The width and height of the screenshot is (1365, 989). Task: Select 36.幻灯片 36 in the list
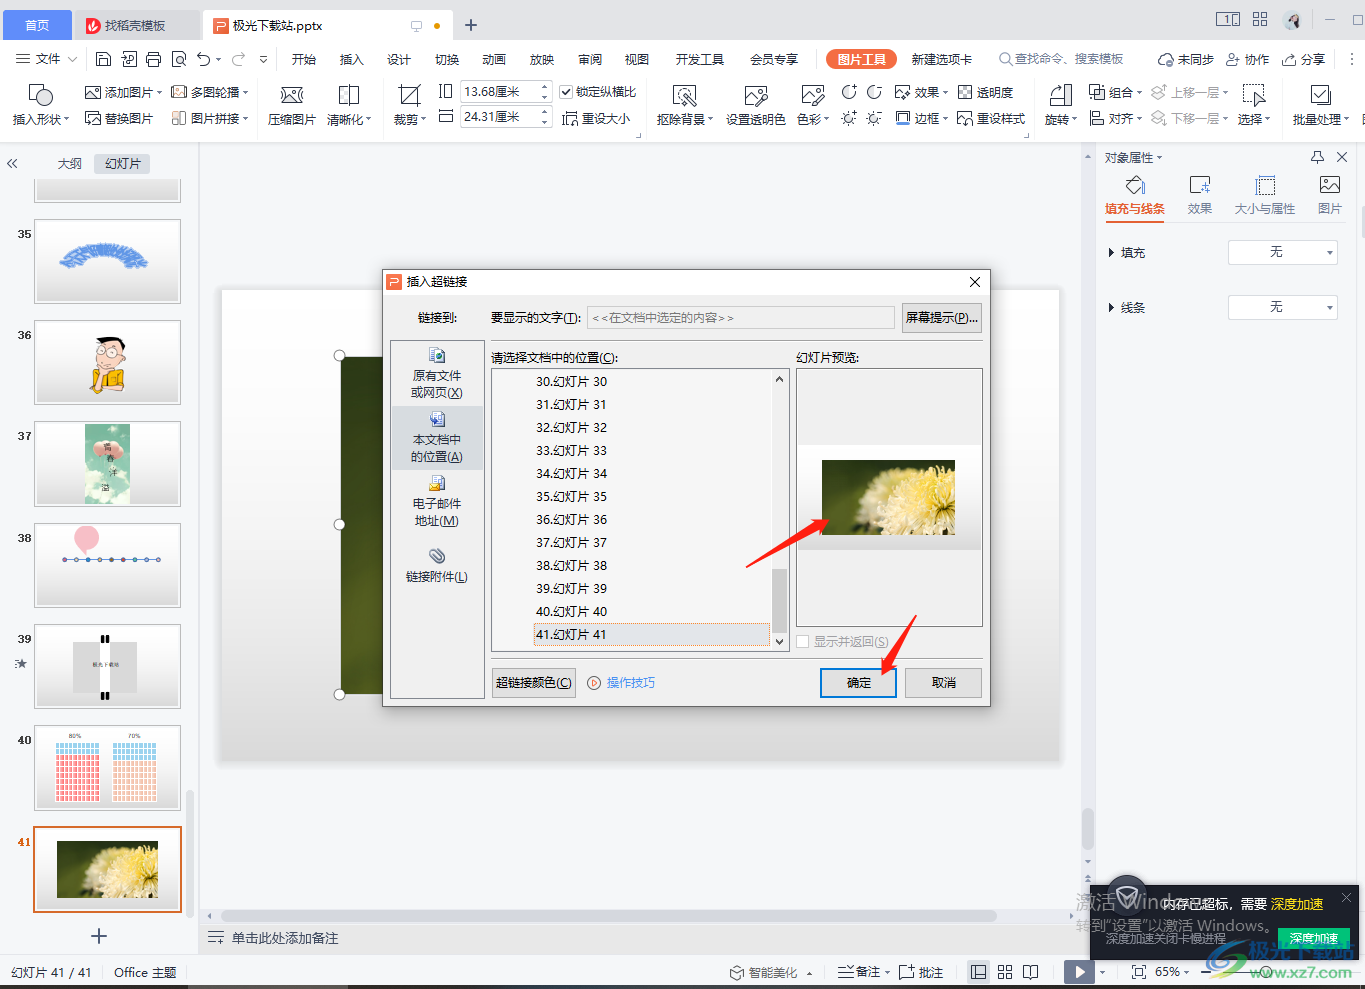571,519
